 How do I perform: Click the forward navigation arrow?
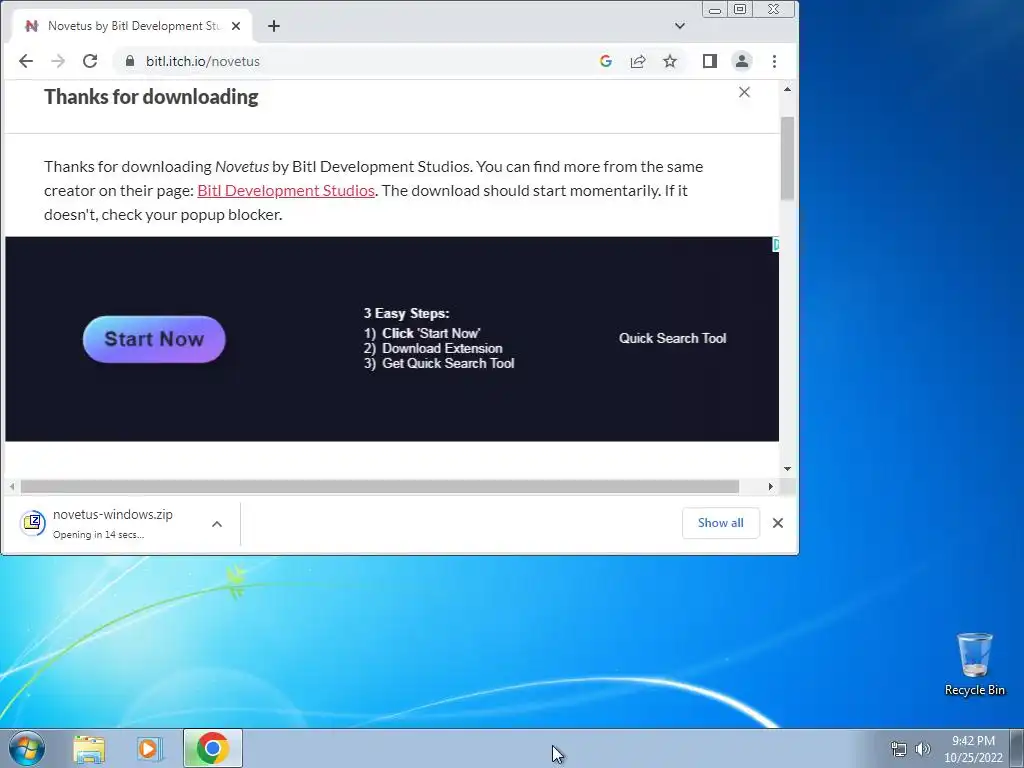pos(58,61)
